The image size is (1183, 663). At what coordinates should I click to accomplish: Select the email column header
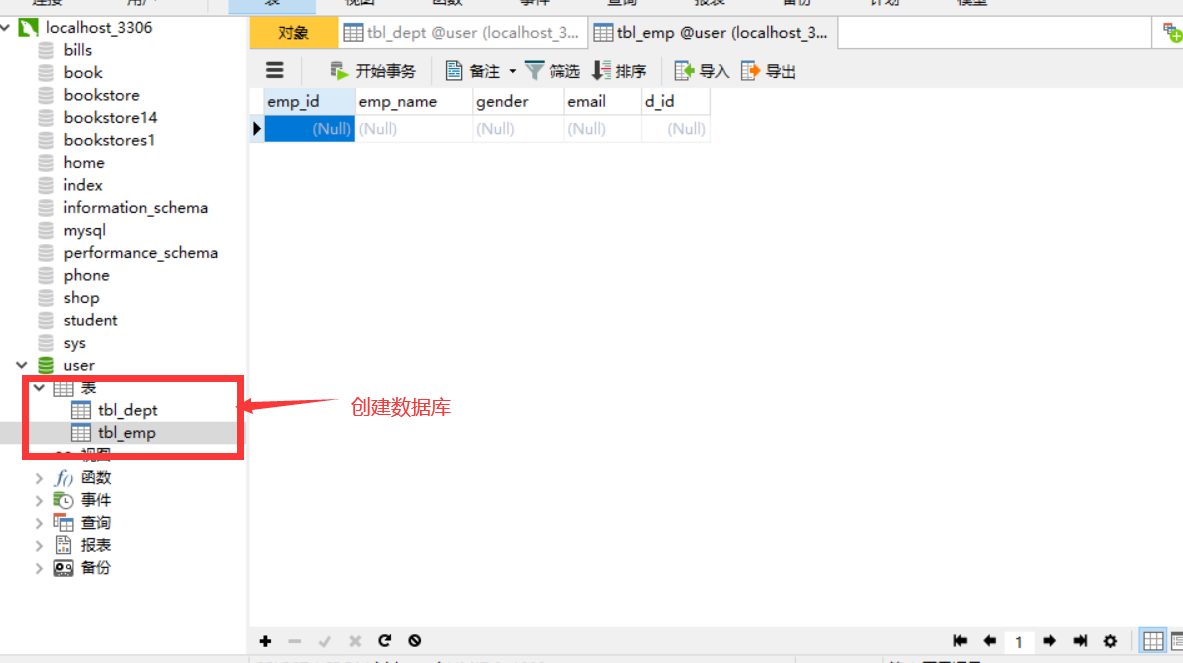[x=603, y=101]
